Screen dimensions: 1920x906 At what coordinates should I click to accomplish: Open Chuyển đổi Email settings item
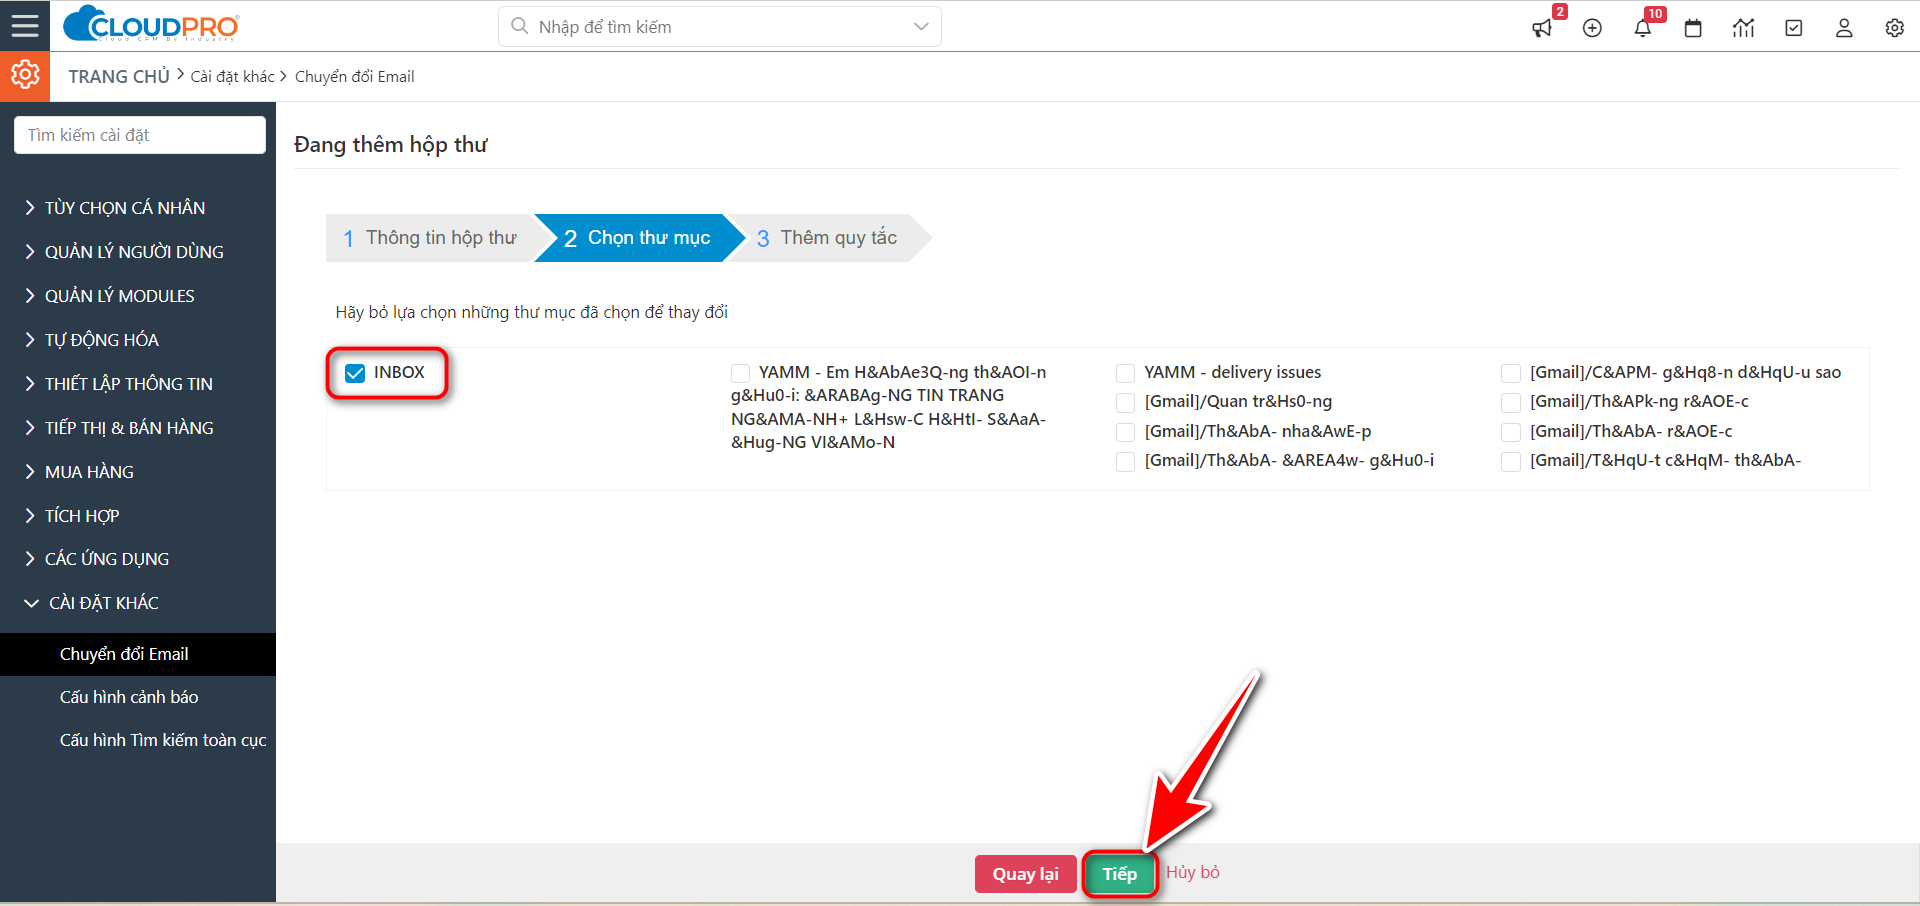click(138, 654)
